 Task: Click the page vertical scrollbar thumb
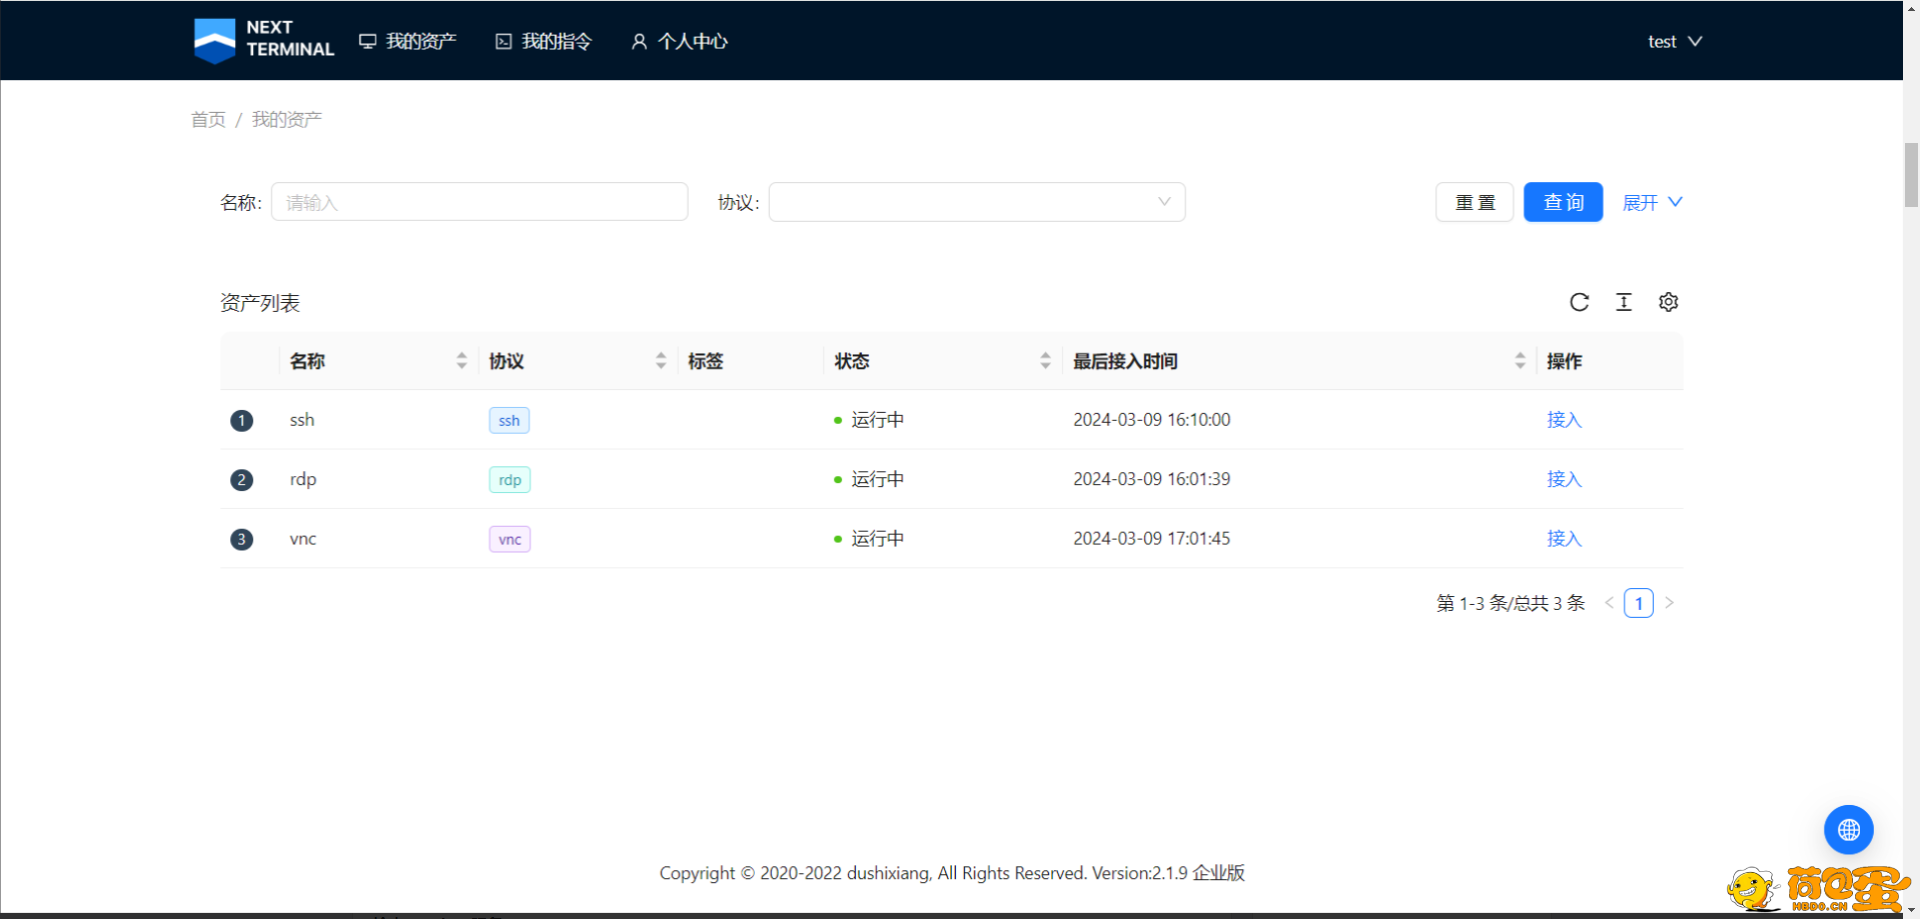[1911, 175]
